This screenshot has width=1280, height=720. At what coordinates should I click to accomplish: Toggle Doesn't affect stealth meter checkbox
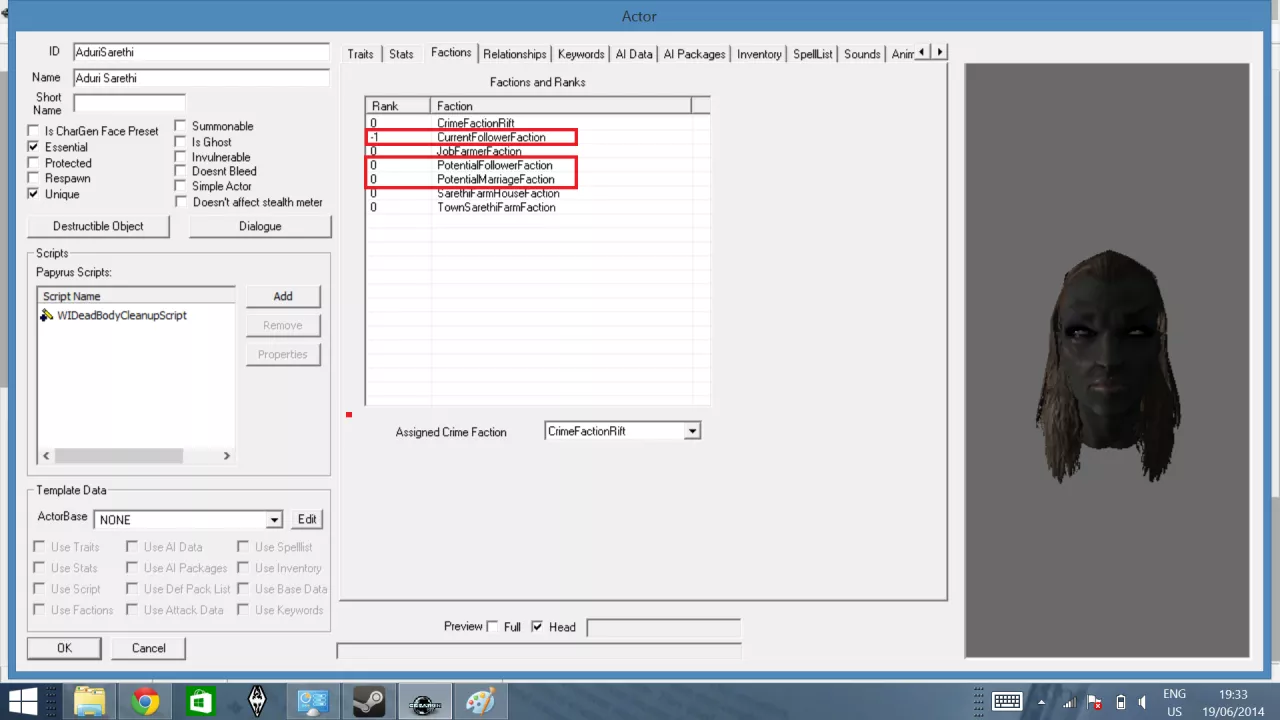(x=181, y=202)
